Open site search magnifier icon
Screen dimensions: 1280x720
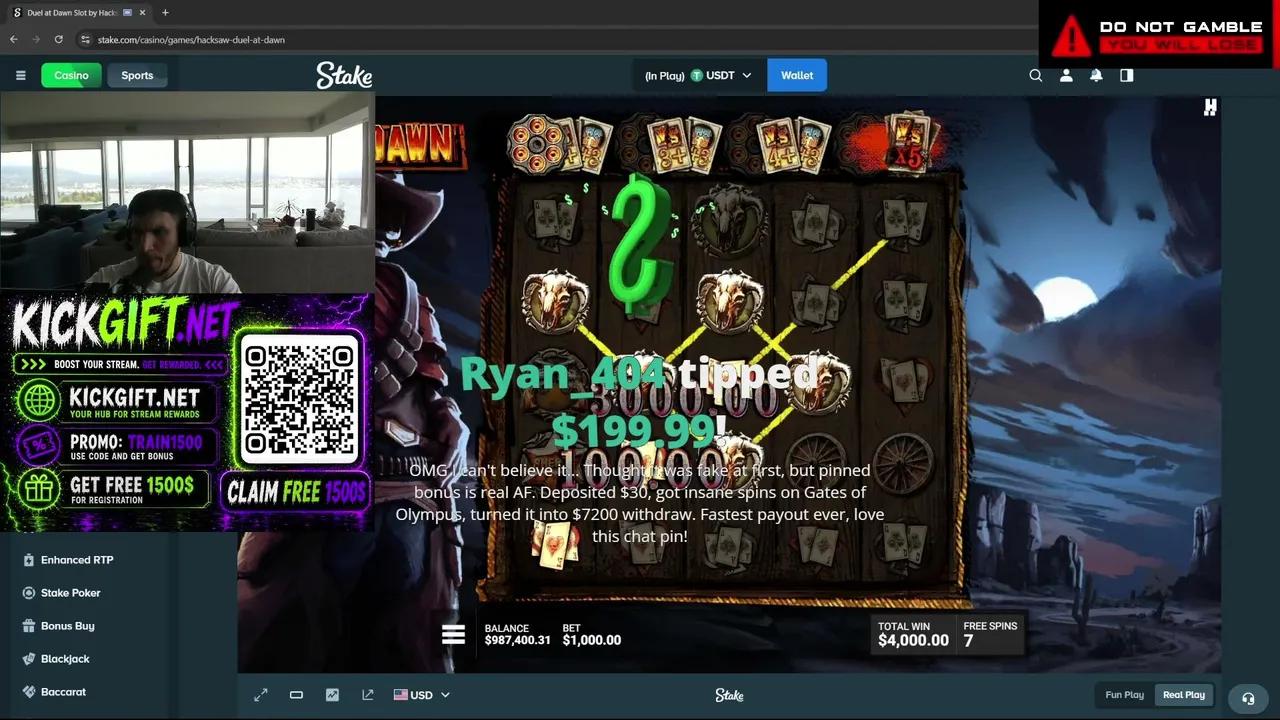coord(1036,75)
